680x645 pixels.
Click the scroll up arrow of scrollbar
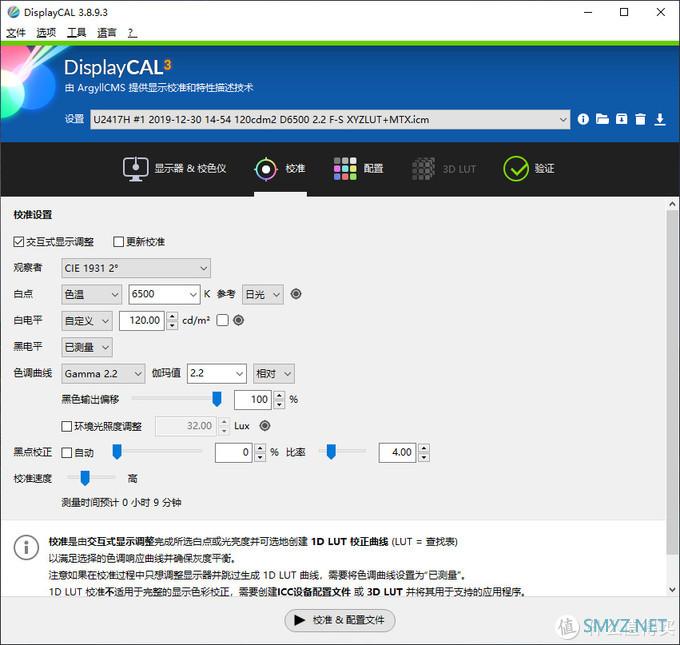pos(673,203)
